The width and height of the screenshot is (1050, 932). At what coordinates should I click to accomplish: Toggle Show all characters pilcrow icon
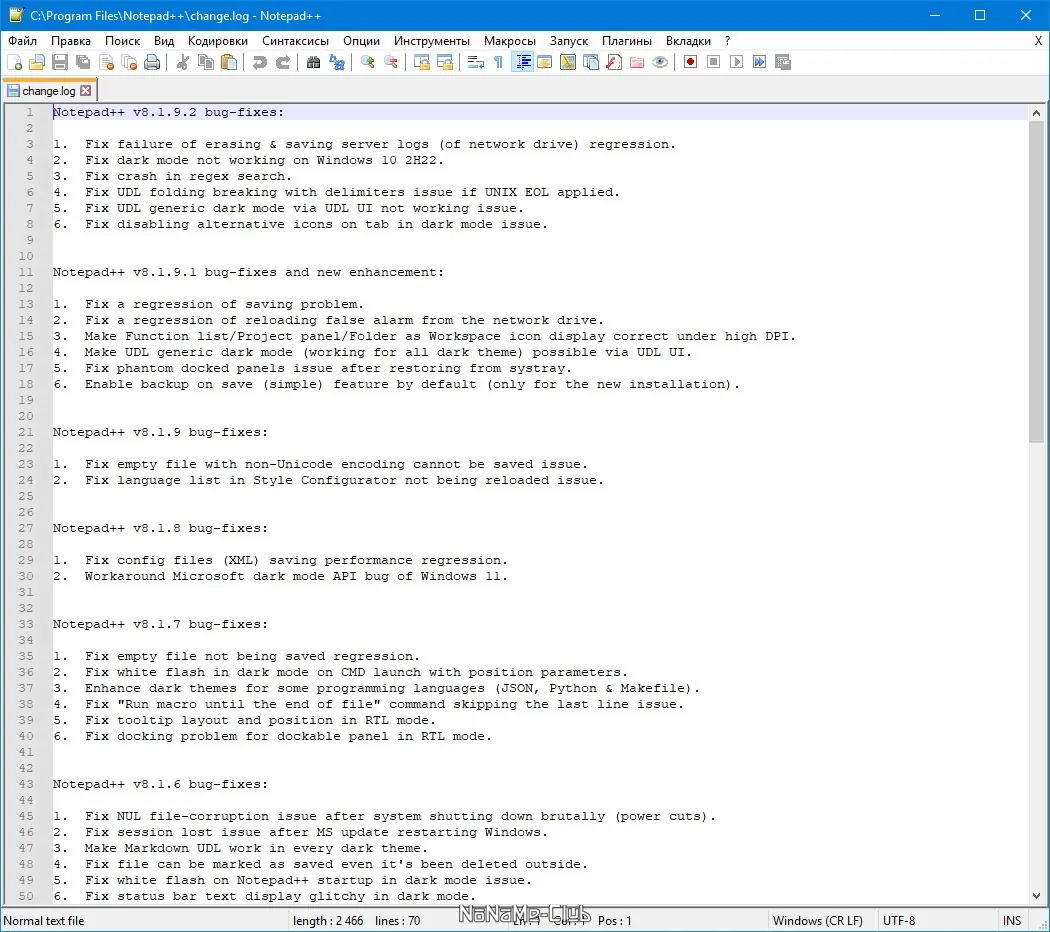coord(498,62)
